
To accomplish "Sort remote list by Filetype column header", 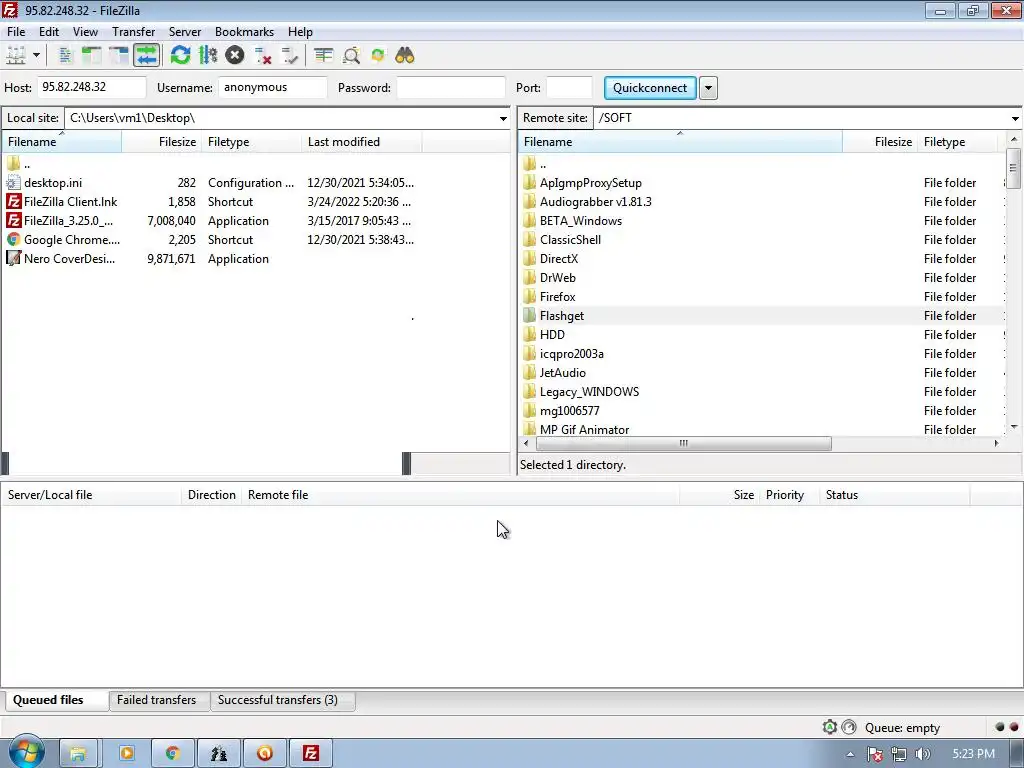I will (x=957, y=142).
